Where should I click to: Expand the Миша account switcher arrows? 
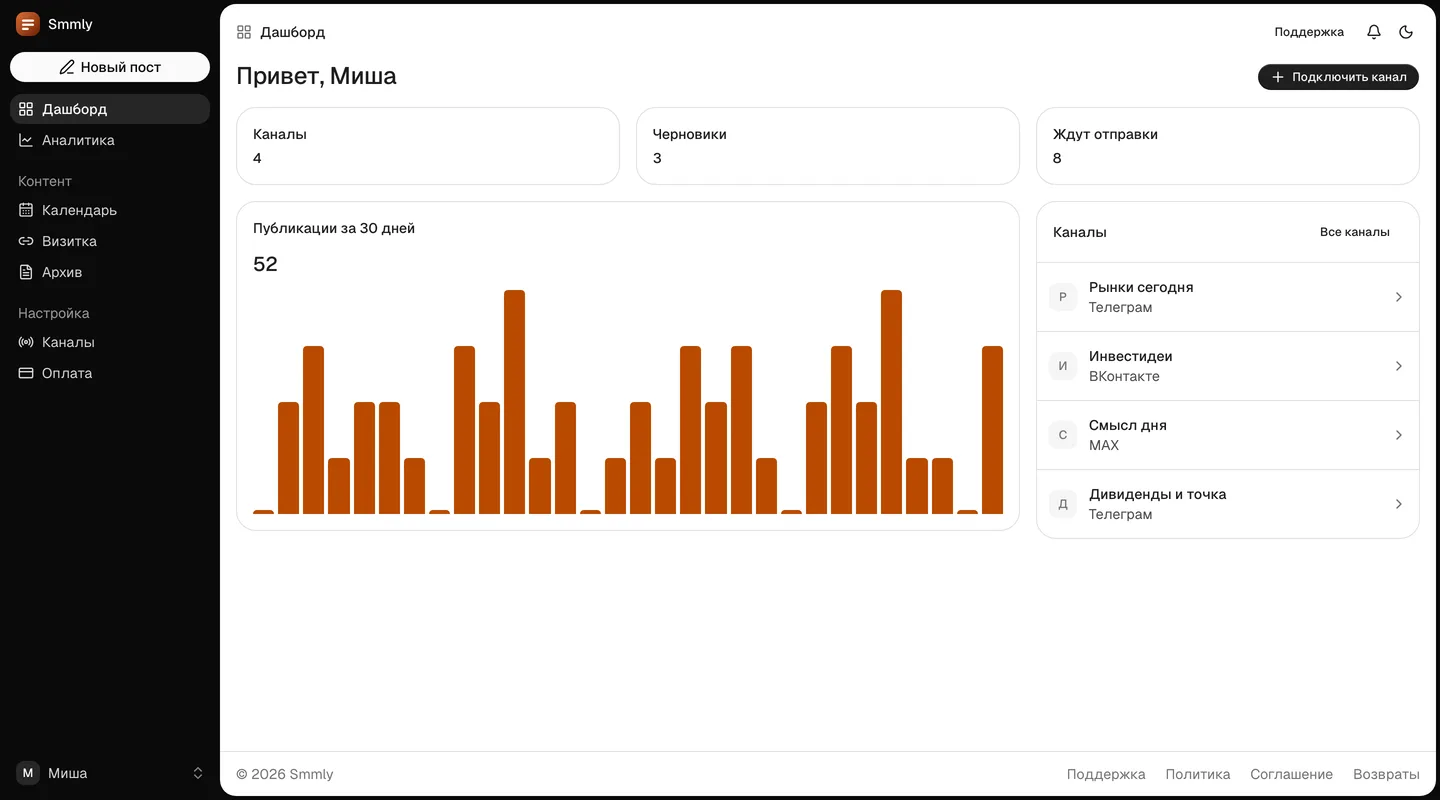(x=198, y=773)
